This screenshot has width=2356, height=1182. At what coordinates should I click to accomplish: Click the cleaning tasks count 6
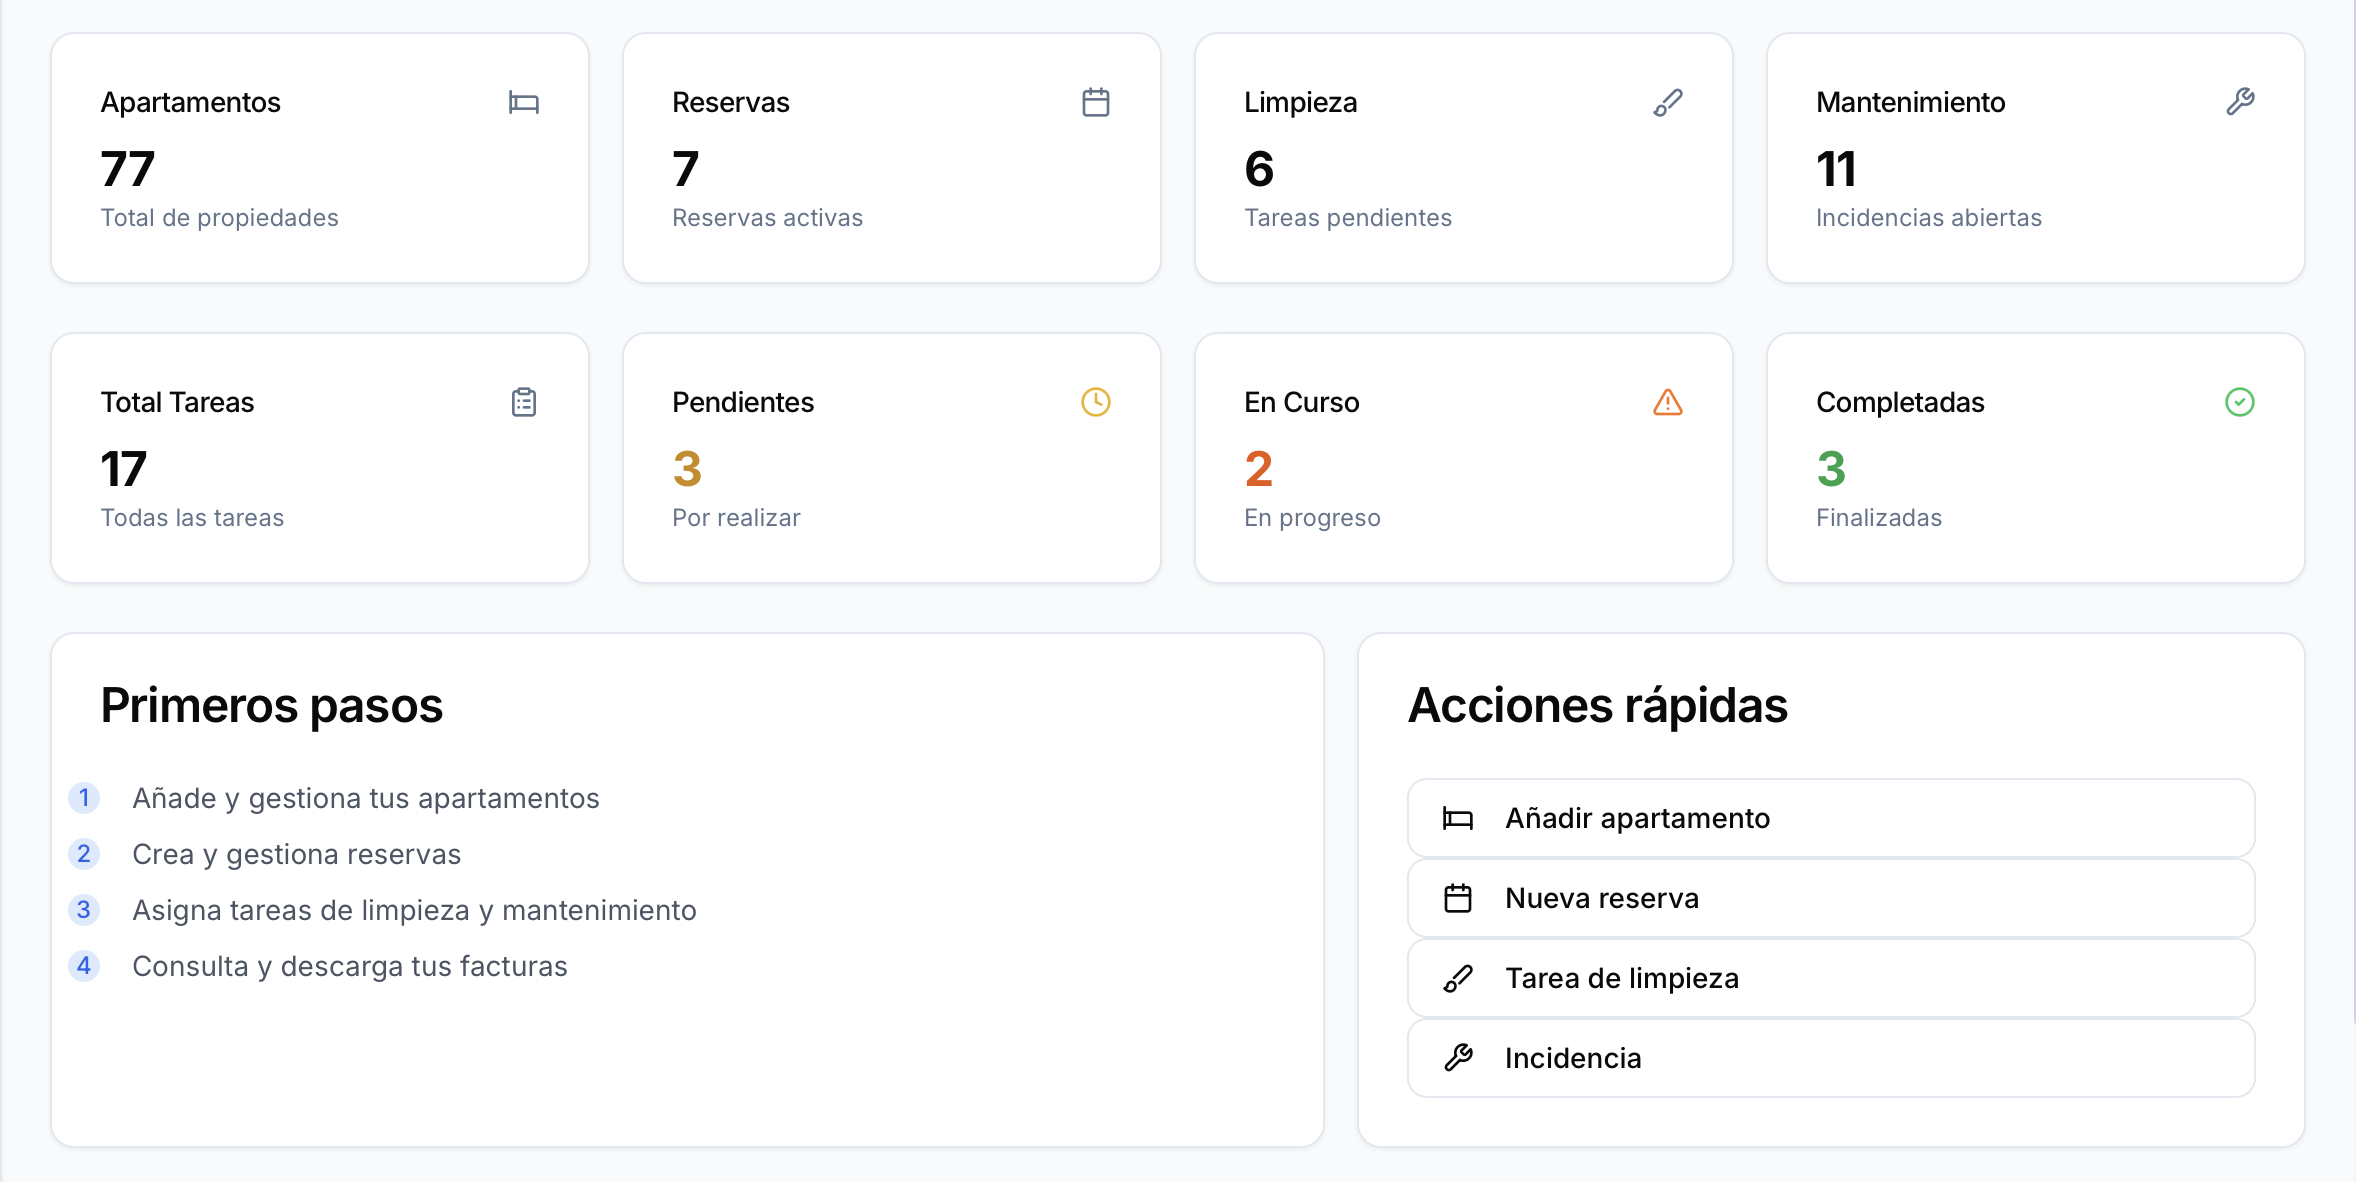(x=1259, y=168)
